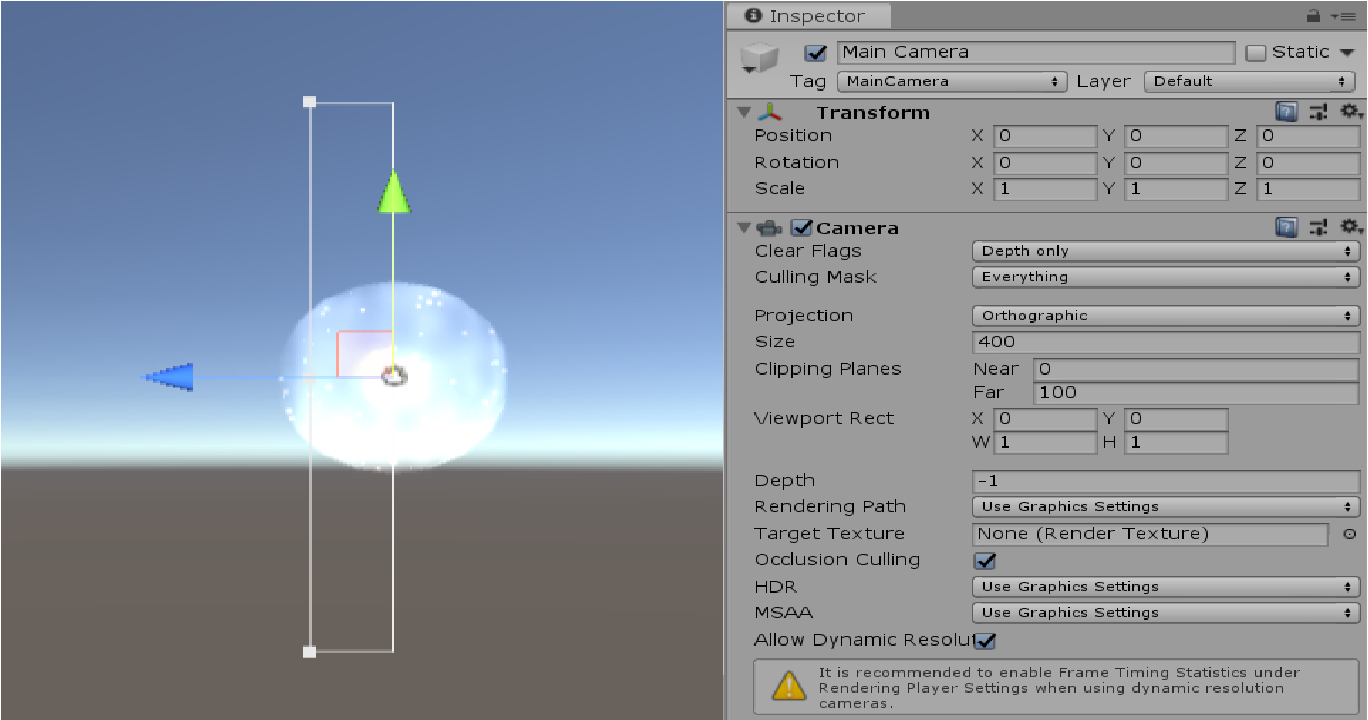
Task: Open Transform documentation via help icon
Action: coord(1287,112)
